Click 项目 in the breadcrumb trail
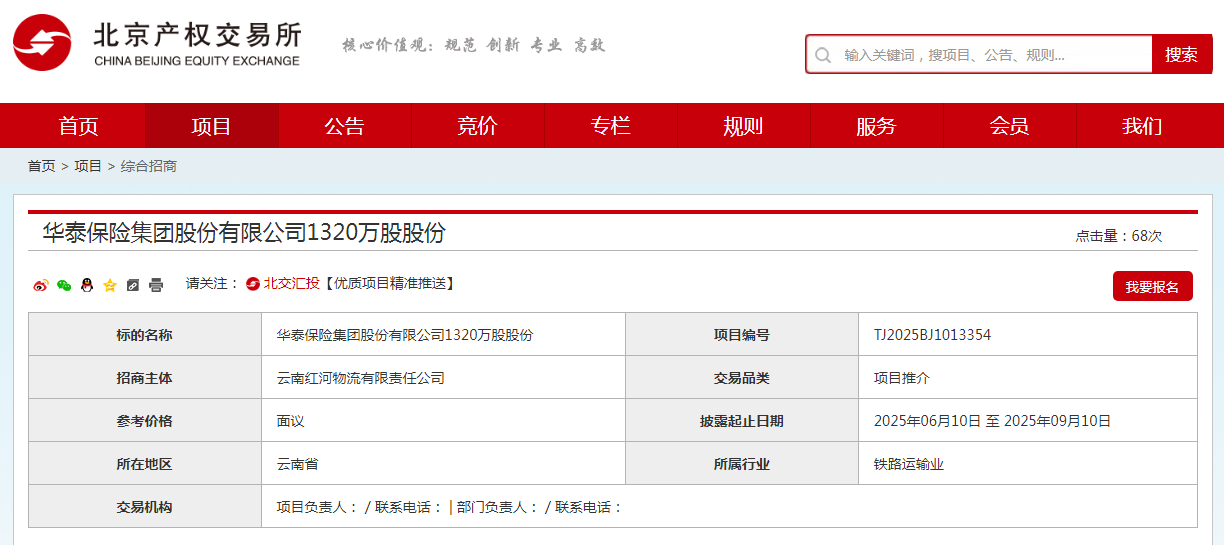 pyautogui.click(x=88, y=166)
